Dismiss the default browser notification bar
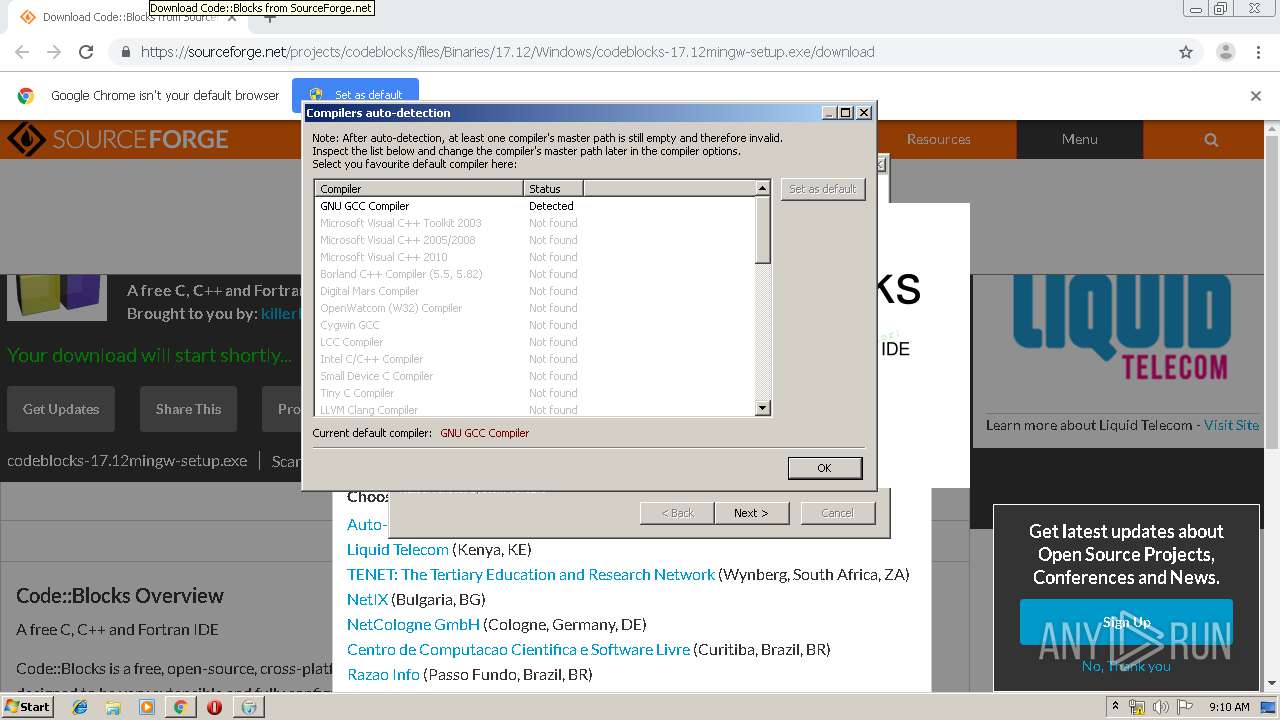Image resolution: width=1280 pixels, height=720 pixels. pyautogui.click(x=1256, y=96)
